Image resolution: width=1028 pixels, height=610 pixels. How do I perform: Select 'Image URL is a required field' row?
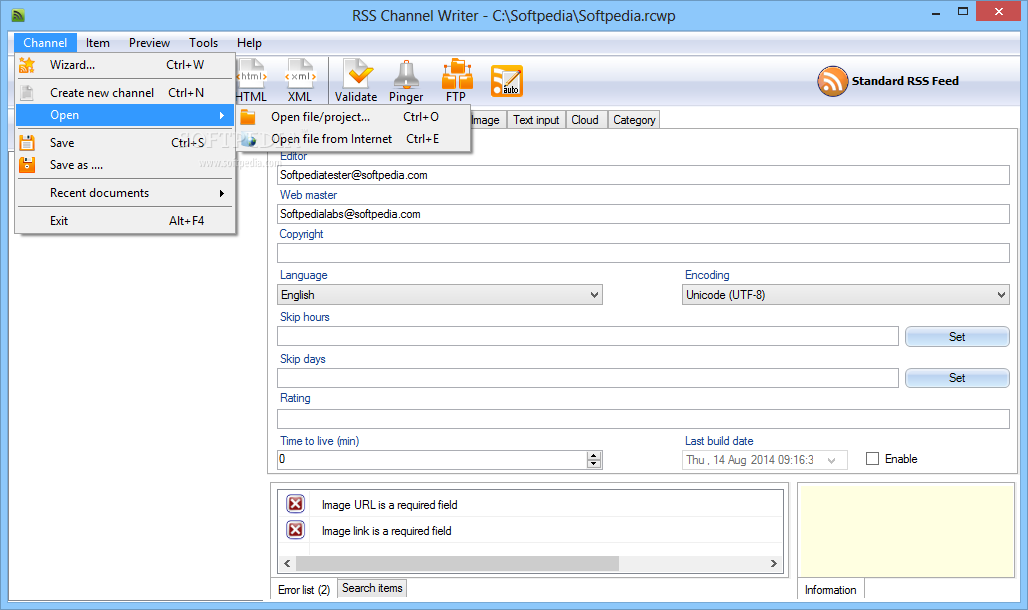tap(530, 504)
